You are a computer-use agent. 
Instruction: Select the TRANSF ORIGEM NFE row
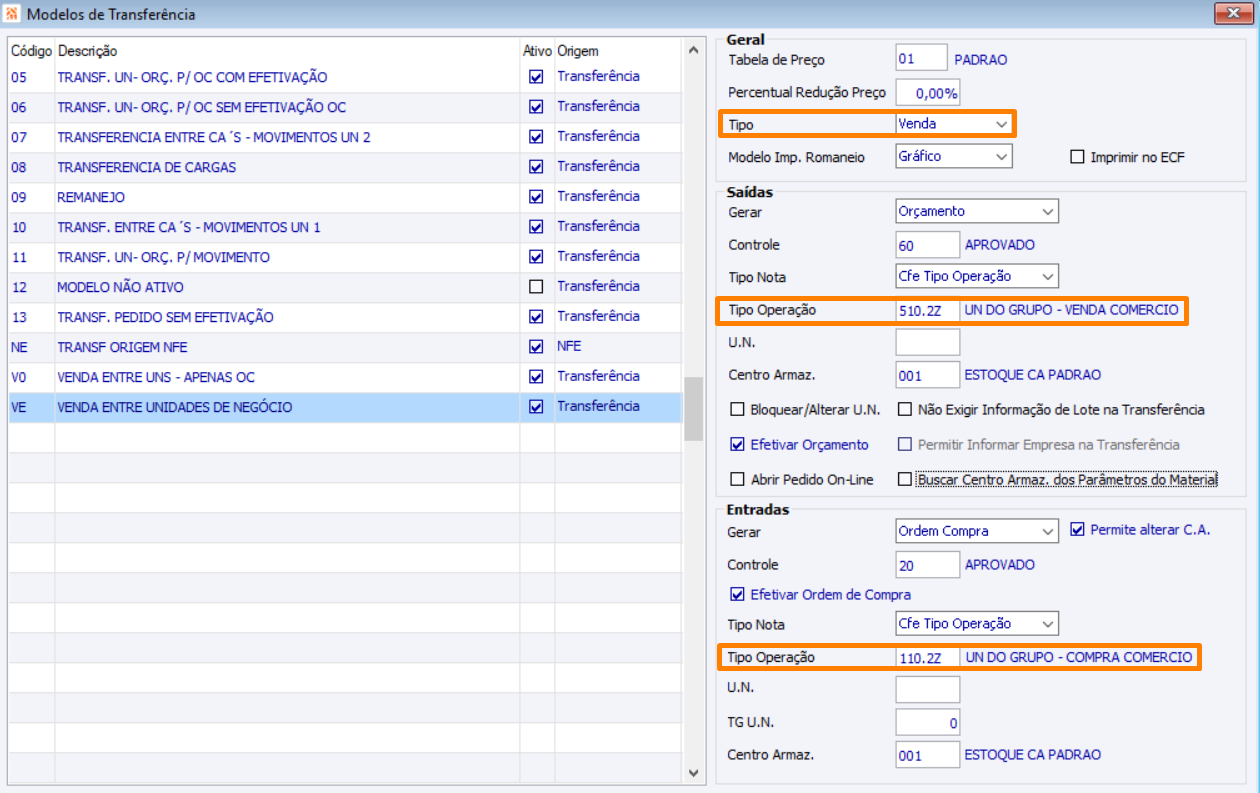coord(345,347)
